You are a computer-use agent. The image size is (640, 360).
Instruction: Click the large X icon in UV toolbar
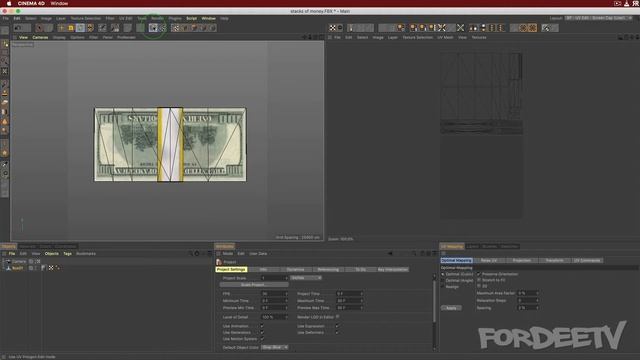(460, 28)
